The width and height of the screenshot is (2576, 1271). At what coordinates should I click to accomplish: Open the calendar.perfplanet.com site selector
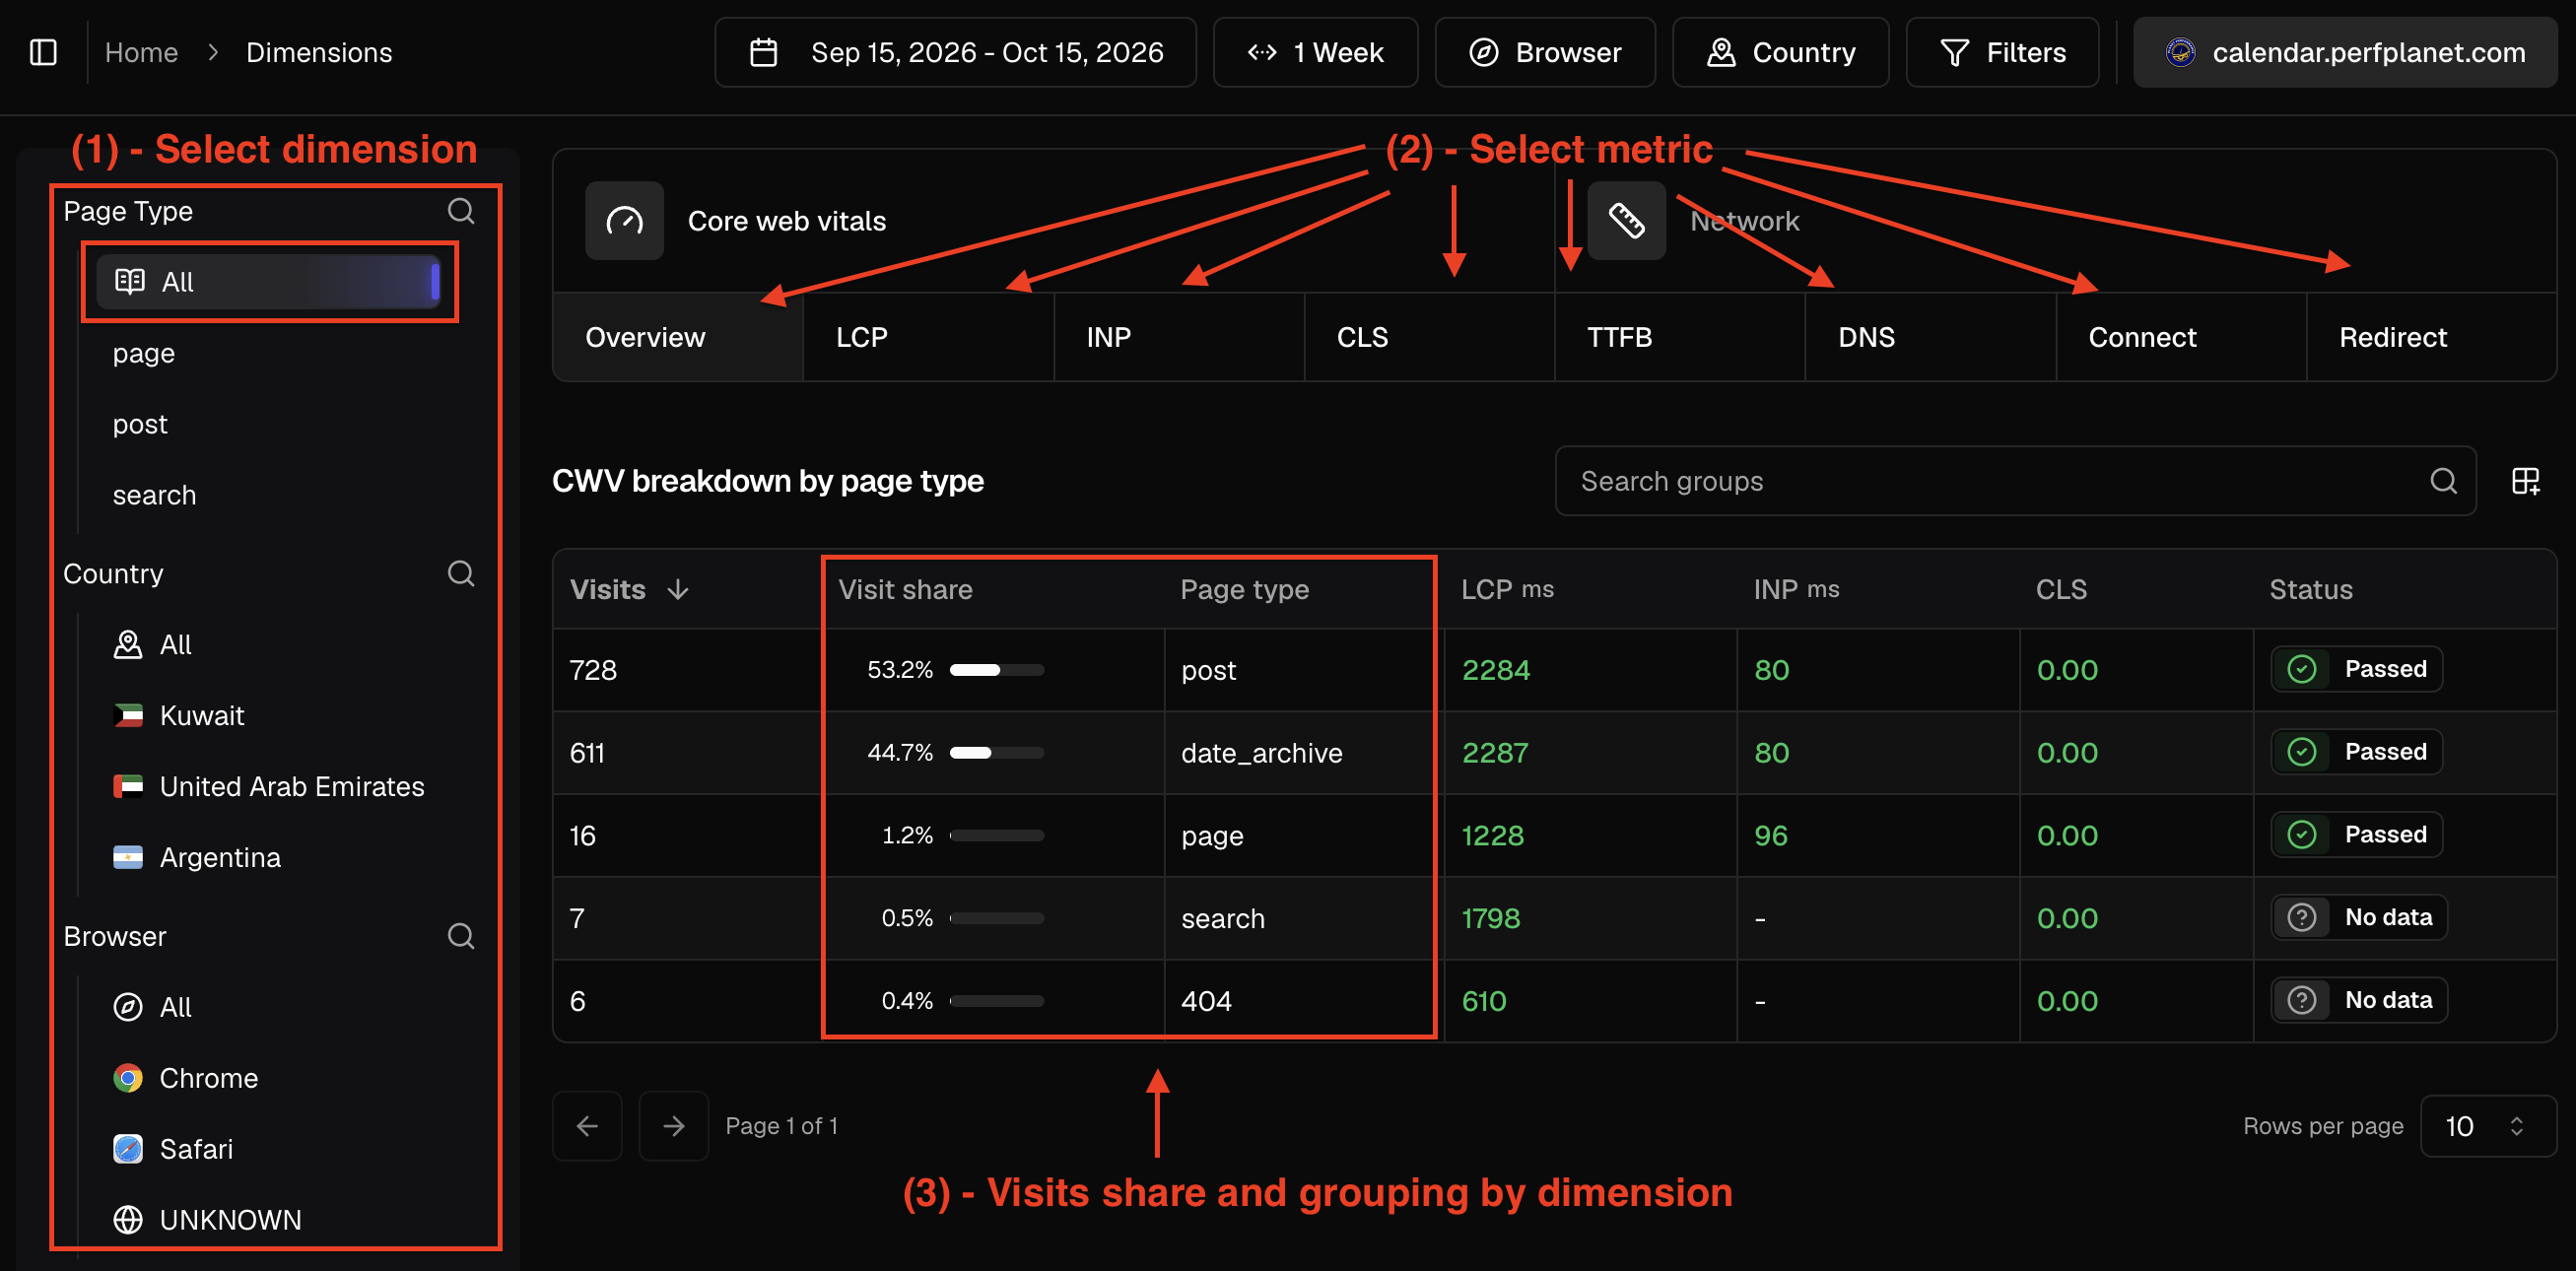(2345, 52)
